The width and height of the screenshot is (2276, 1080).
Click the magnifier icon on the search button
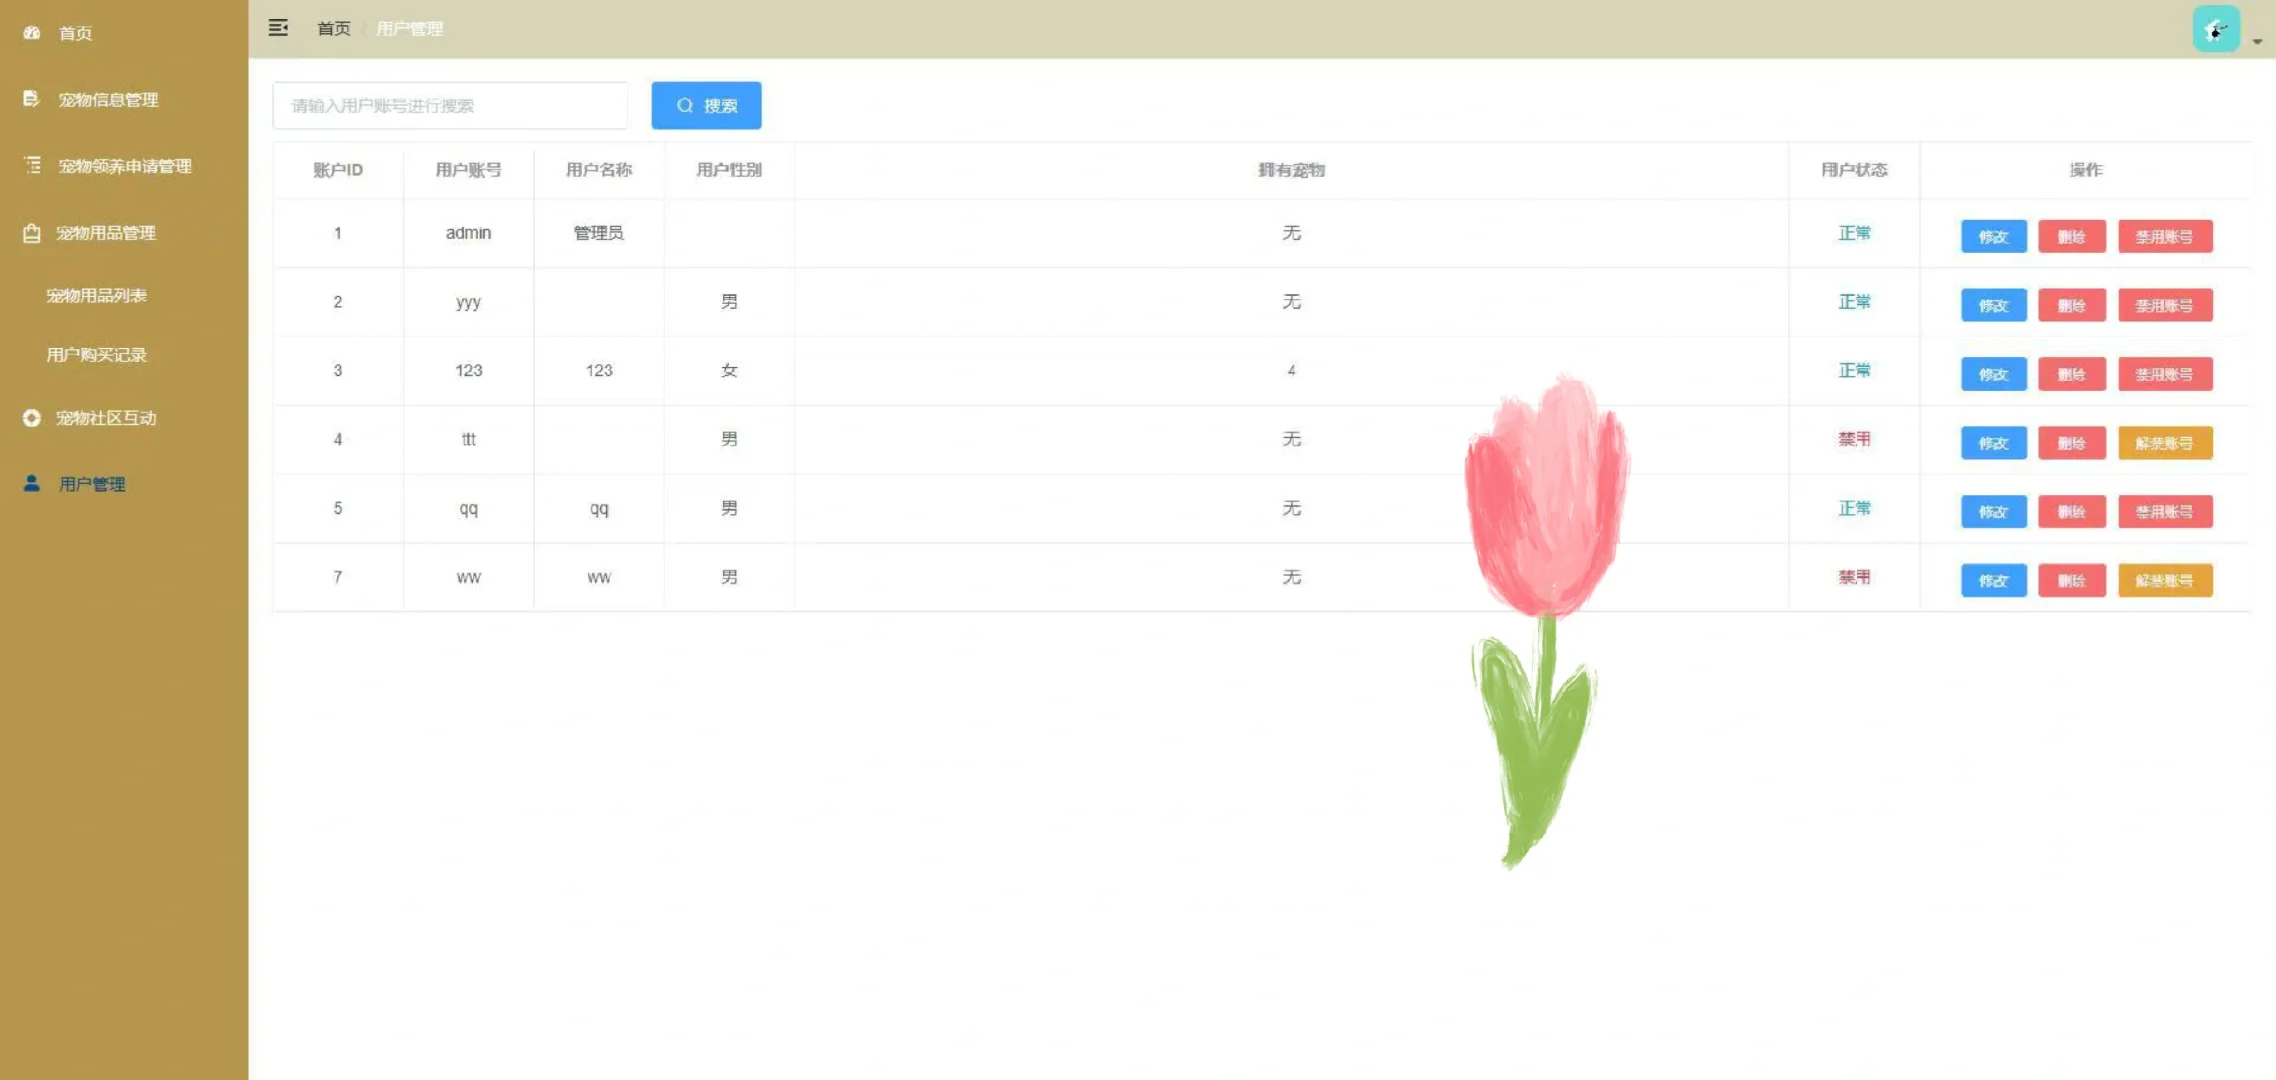(x=685, y=105)
